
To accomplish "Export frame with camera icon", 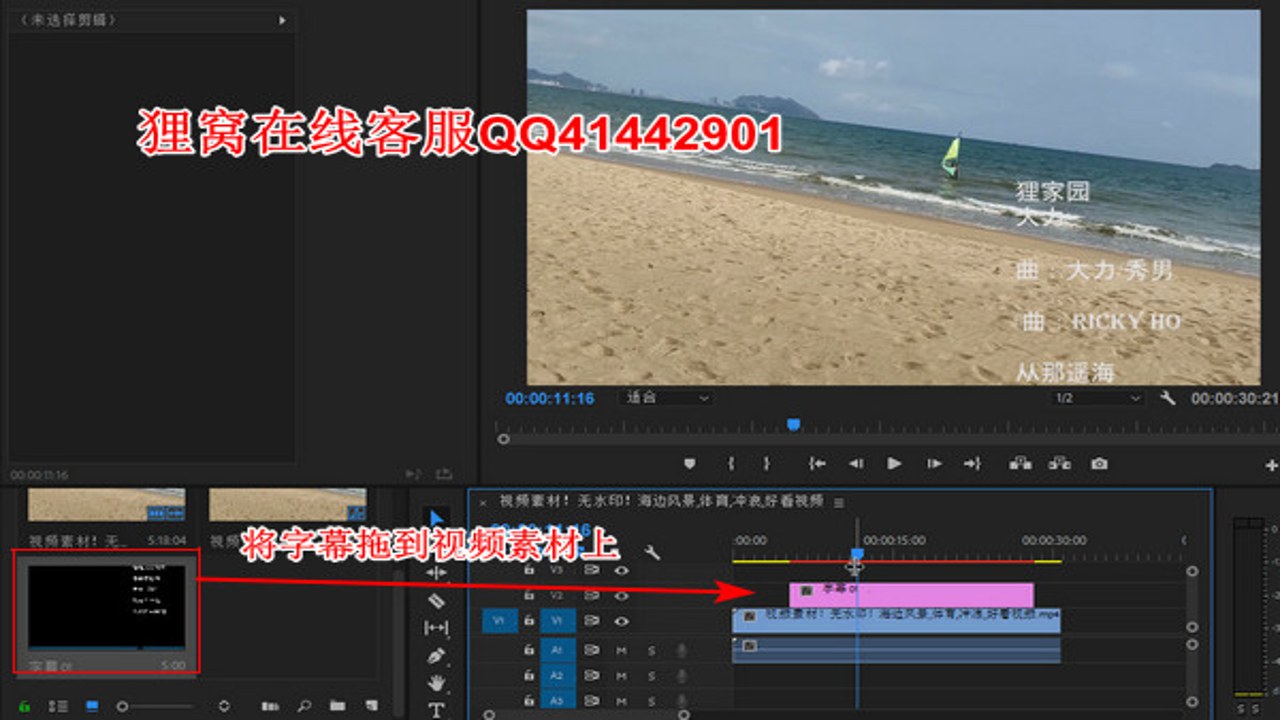I will tap(1099, 464).
